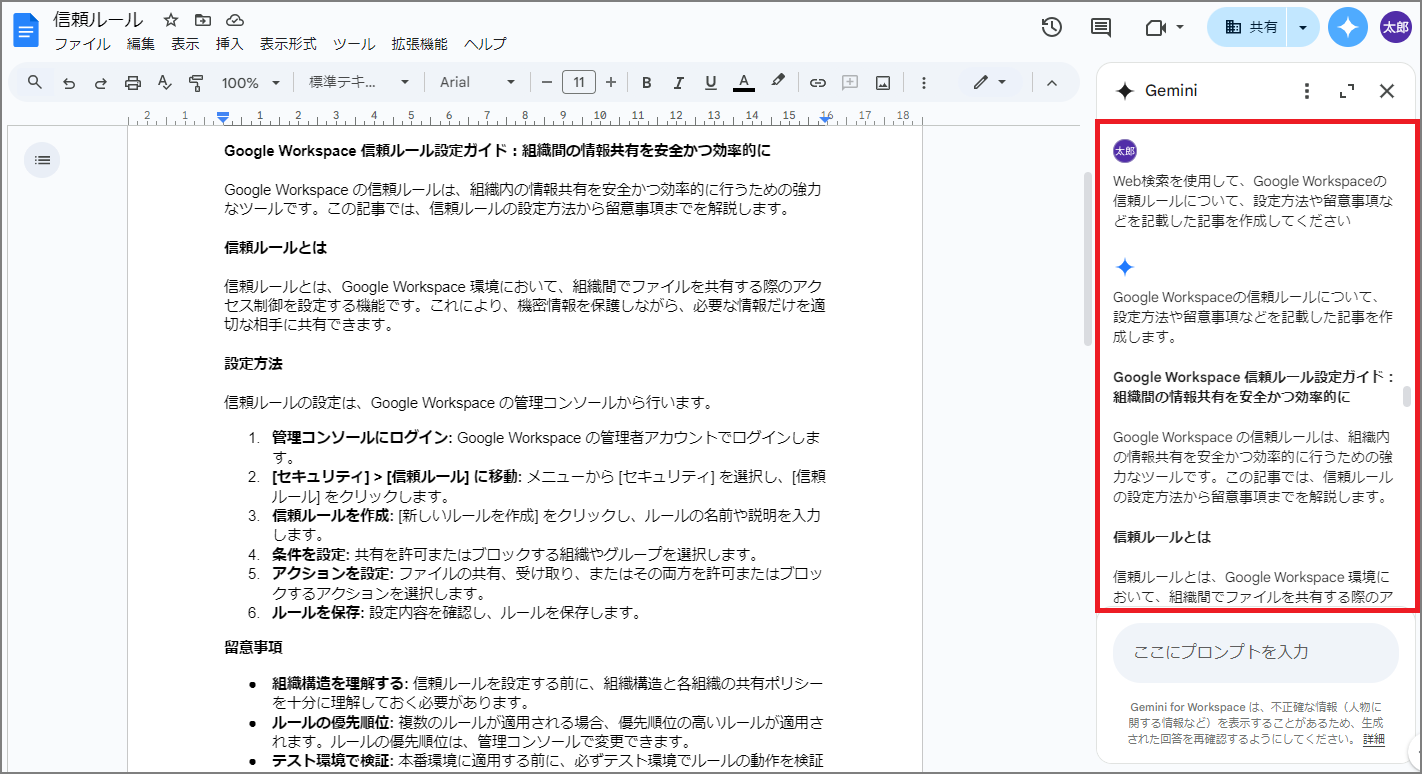The height and width of the screenshot is (774, 1422).
Task: Click the 信頼ルールとは heading in the document
Action: 276,247
